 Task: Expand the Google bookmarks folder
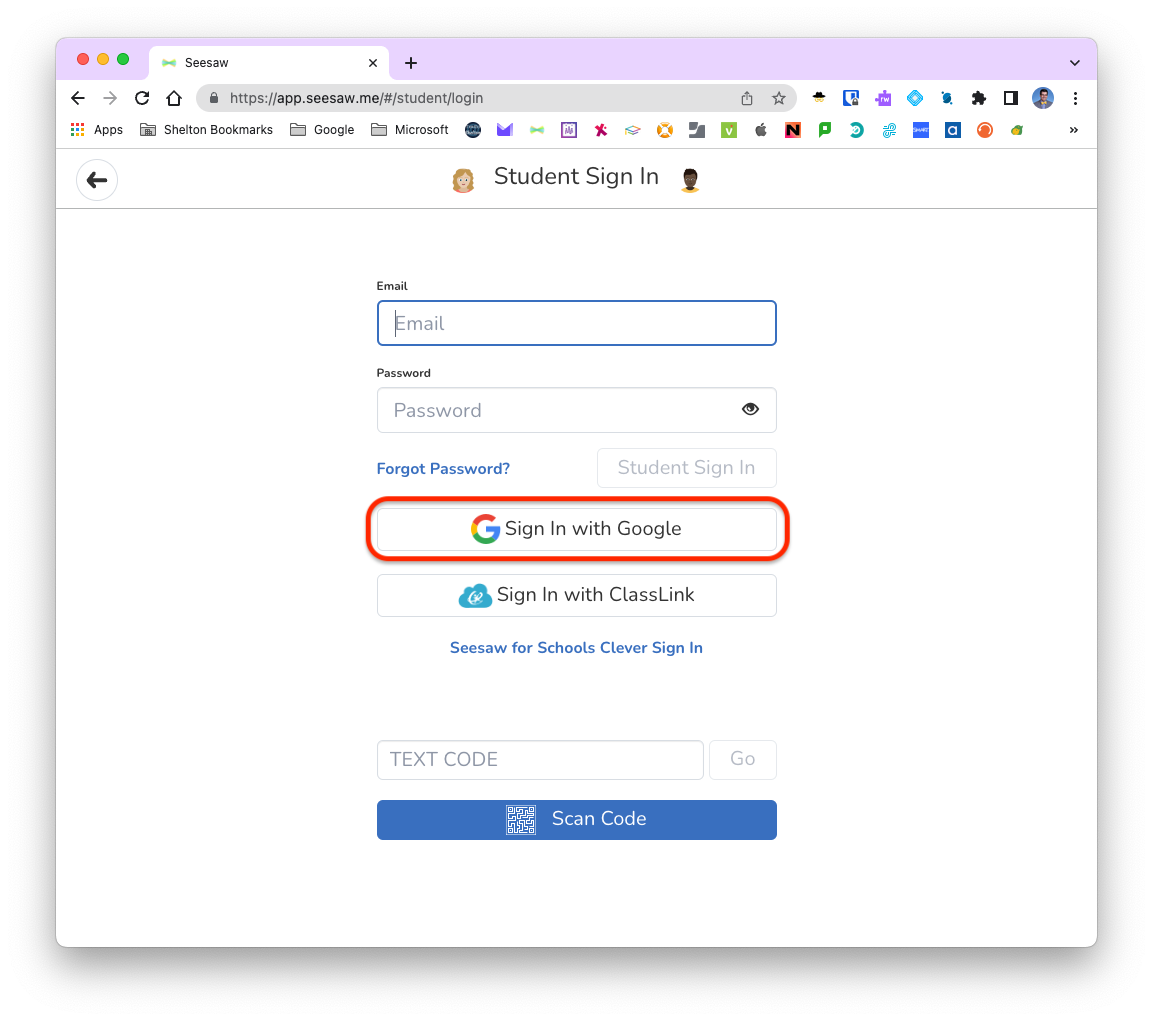pyautogui.click(x=322, y=130)
